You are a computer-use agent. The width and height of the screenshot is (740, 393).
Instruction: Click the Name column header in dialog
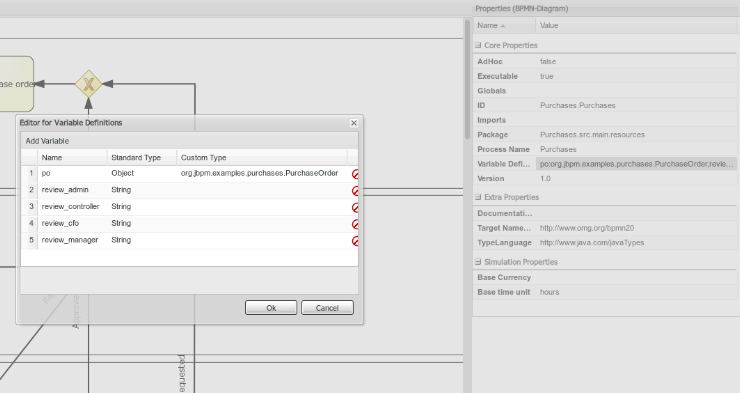tap(72, 158)
